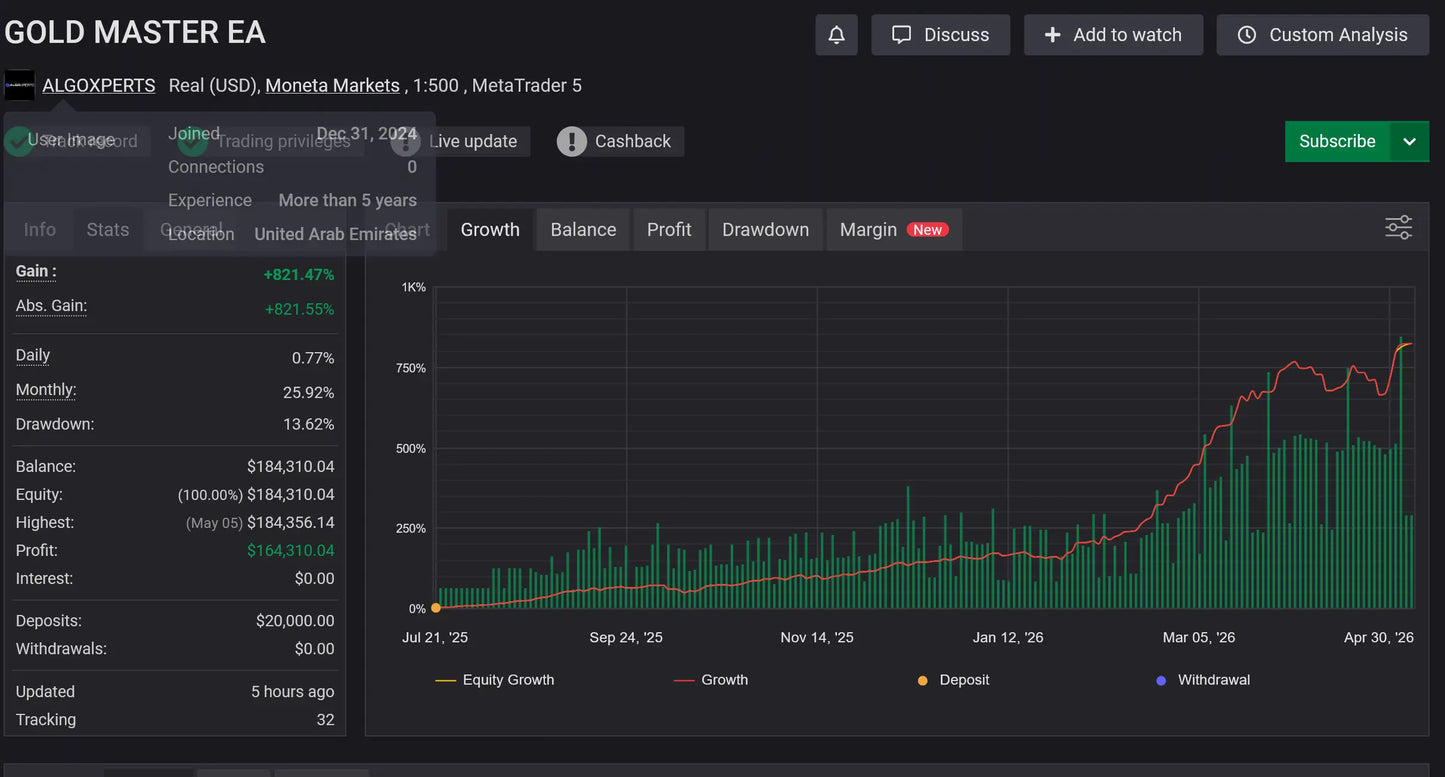Click the underlined Gain: label

36,271
